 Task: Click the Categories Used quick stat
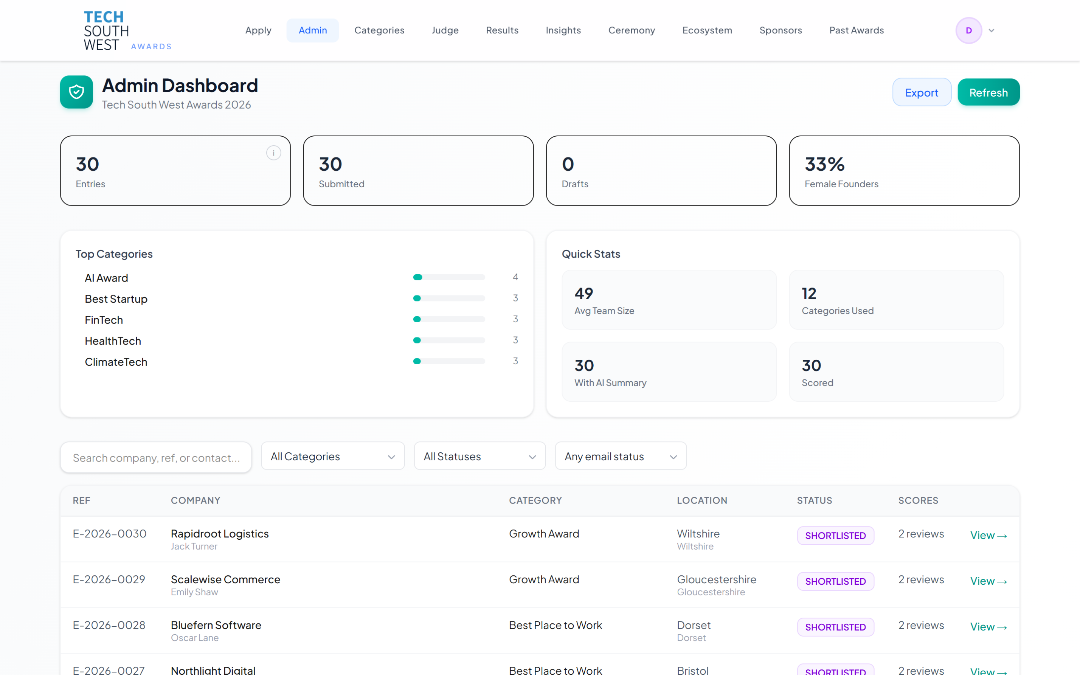pyautogui.click(x=896, y=300)
